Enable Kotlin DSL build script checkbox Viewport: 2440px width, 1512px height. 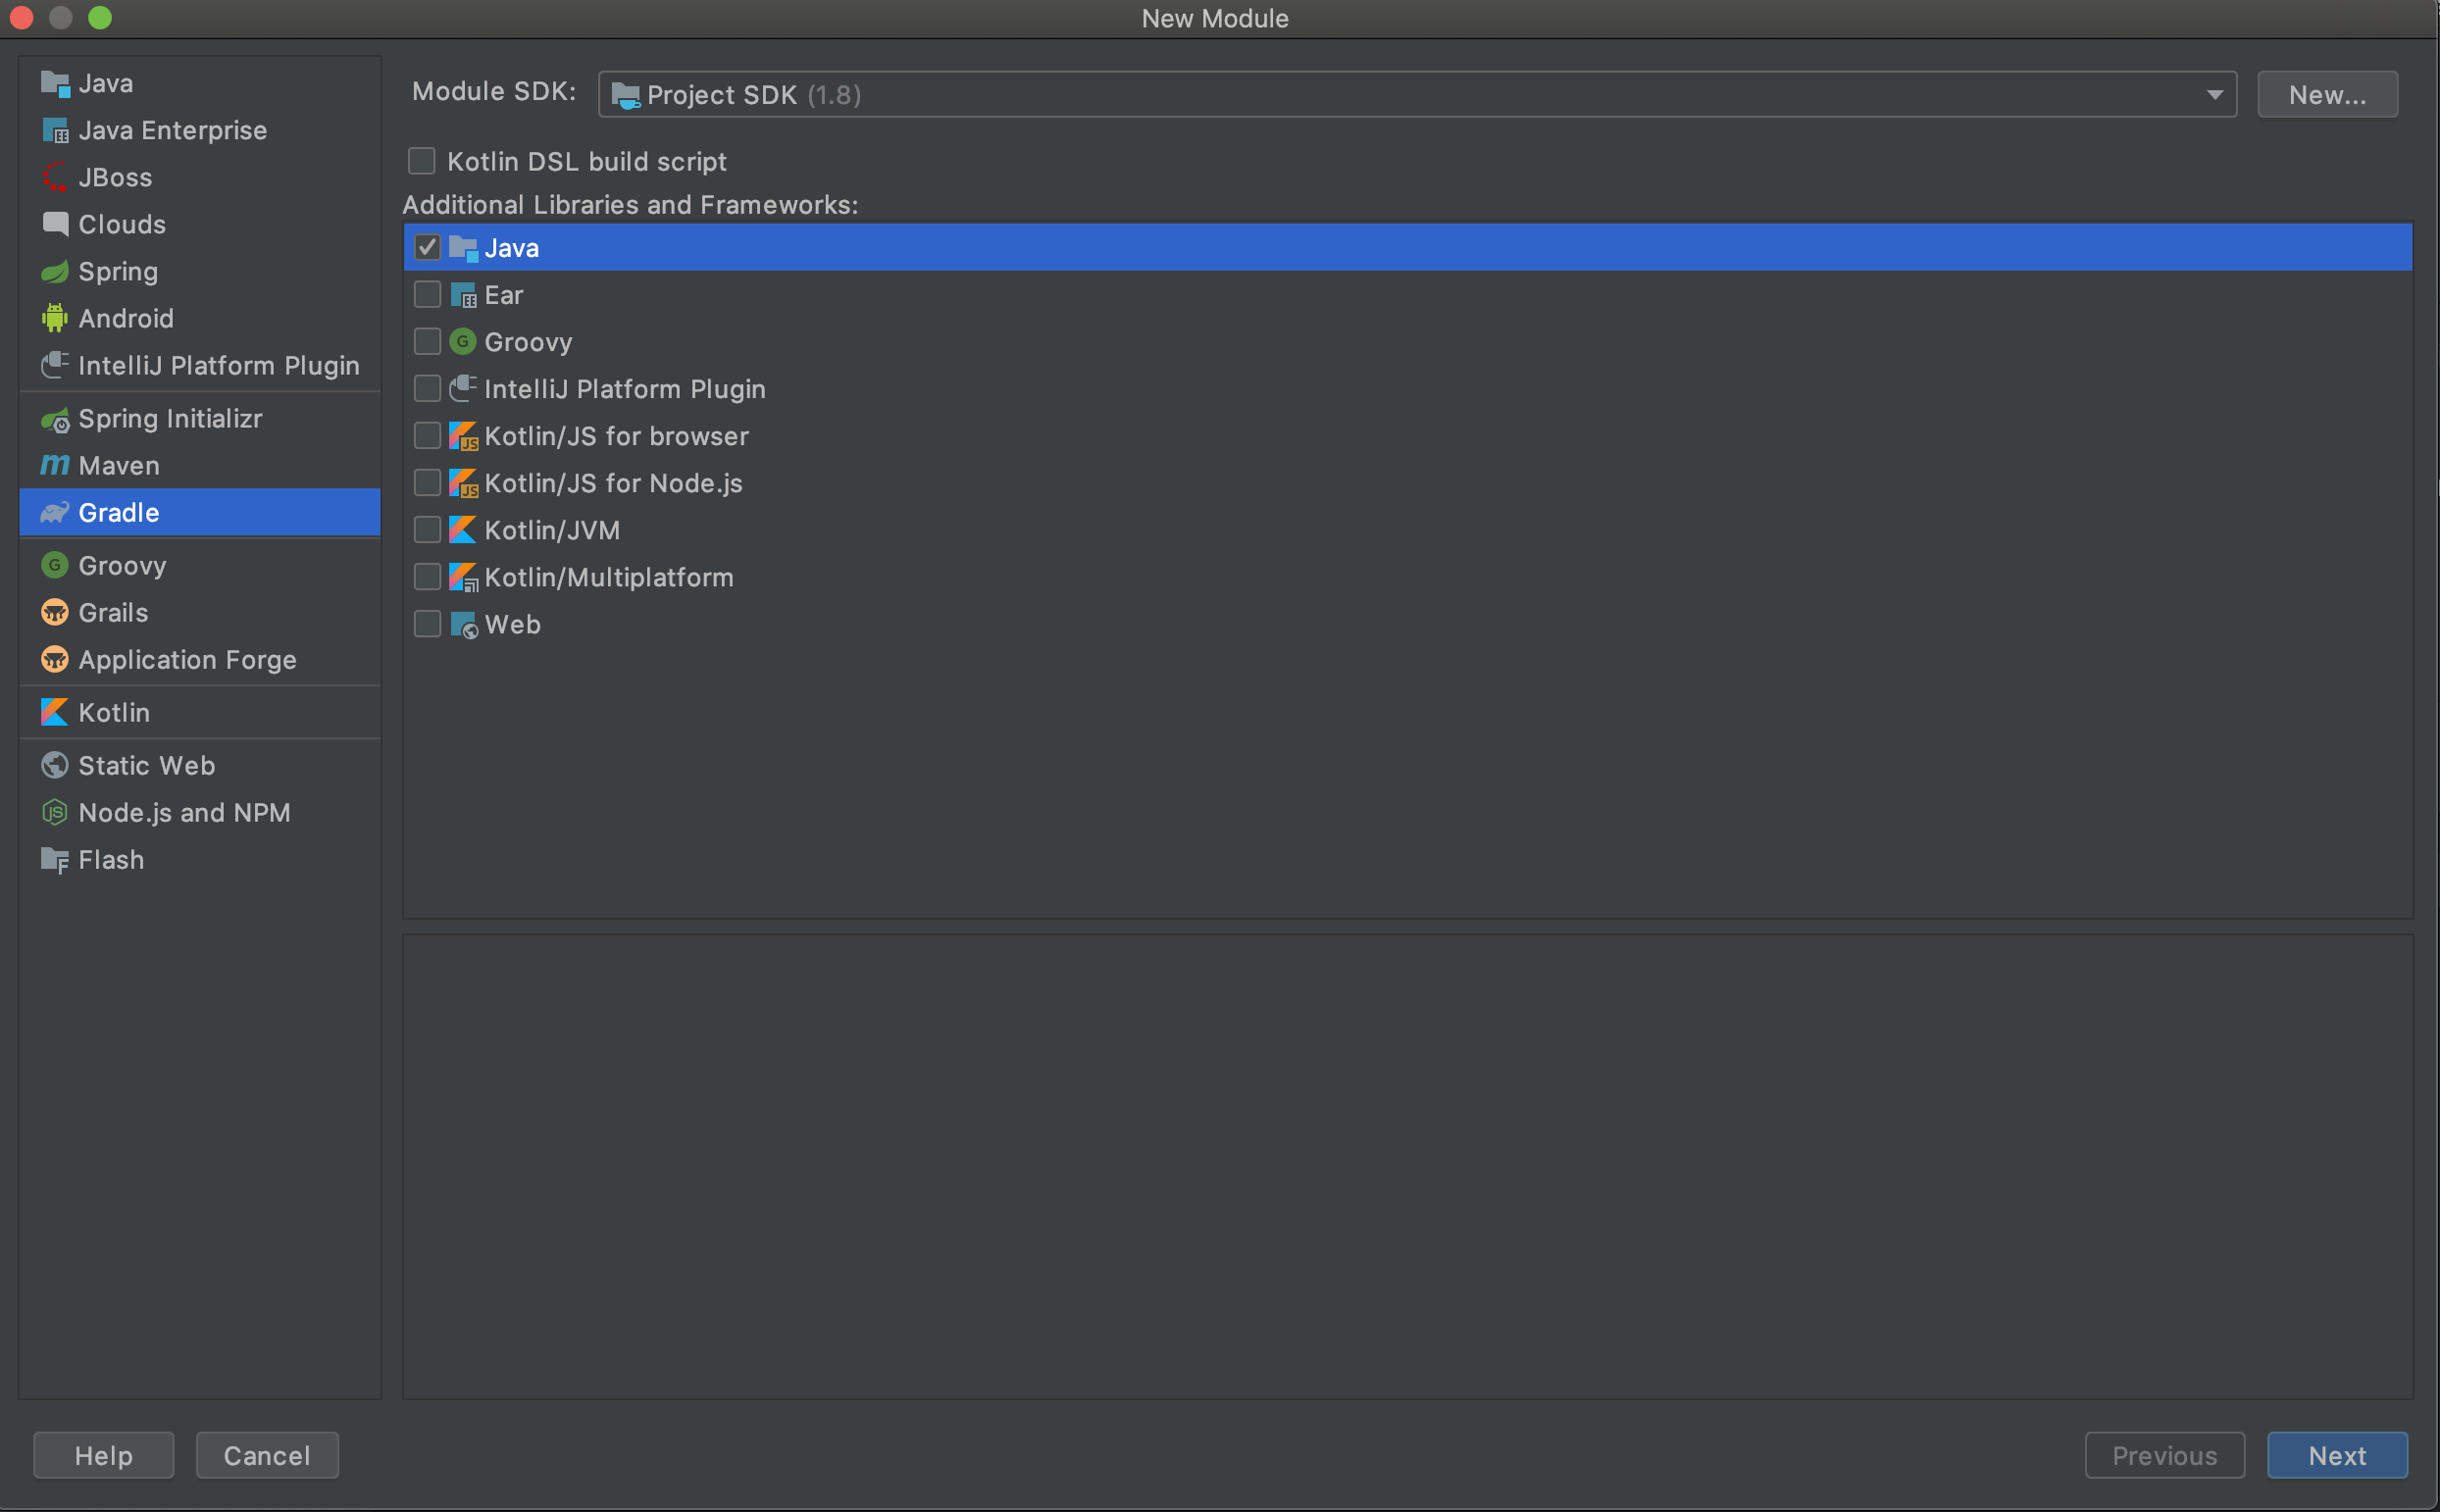point(422,161)
